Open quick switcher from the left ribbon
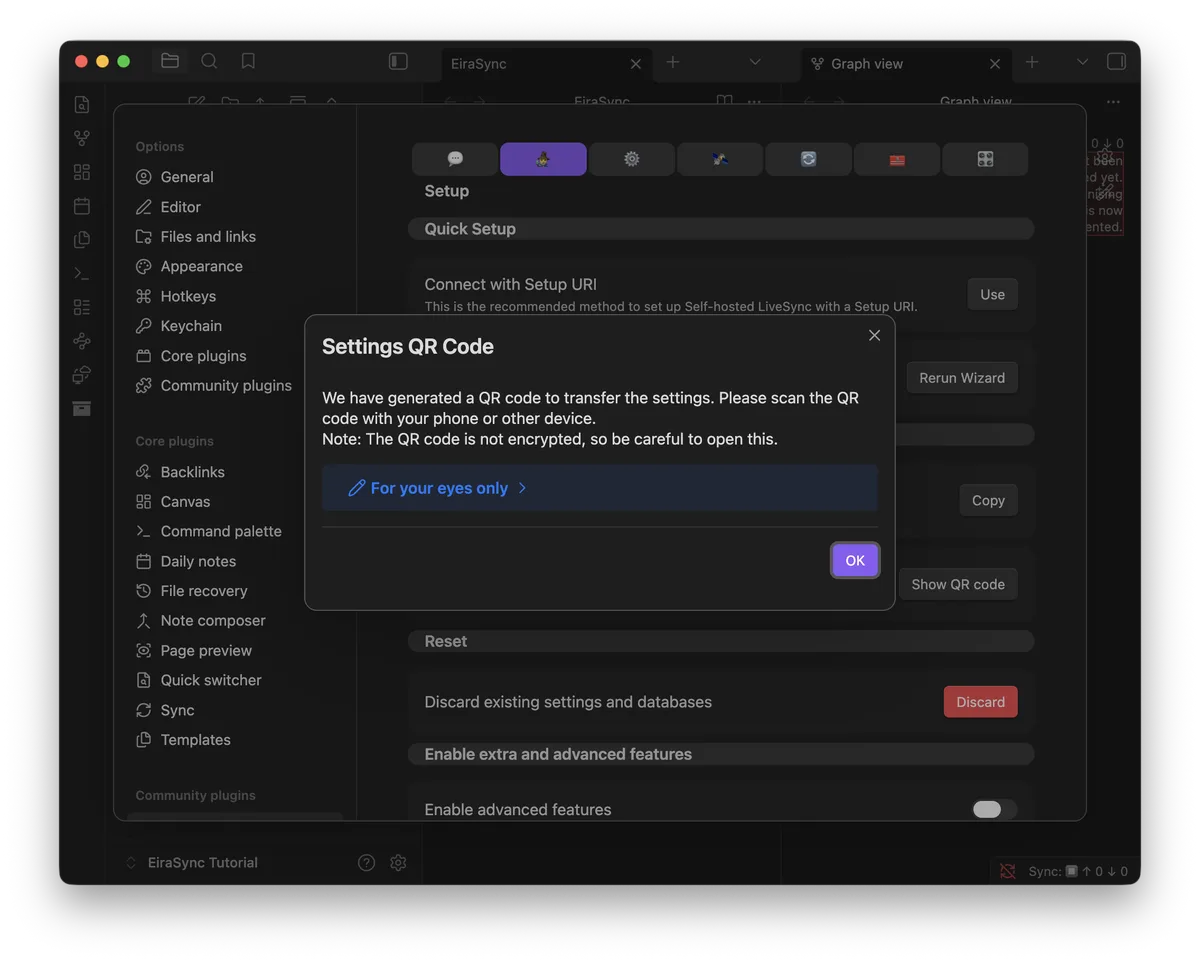 [82, 104]
